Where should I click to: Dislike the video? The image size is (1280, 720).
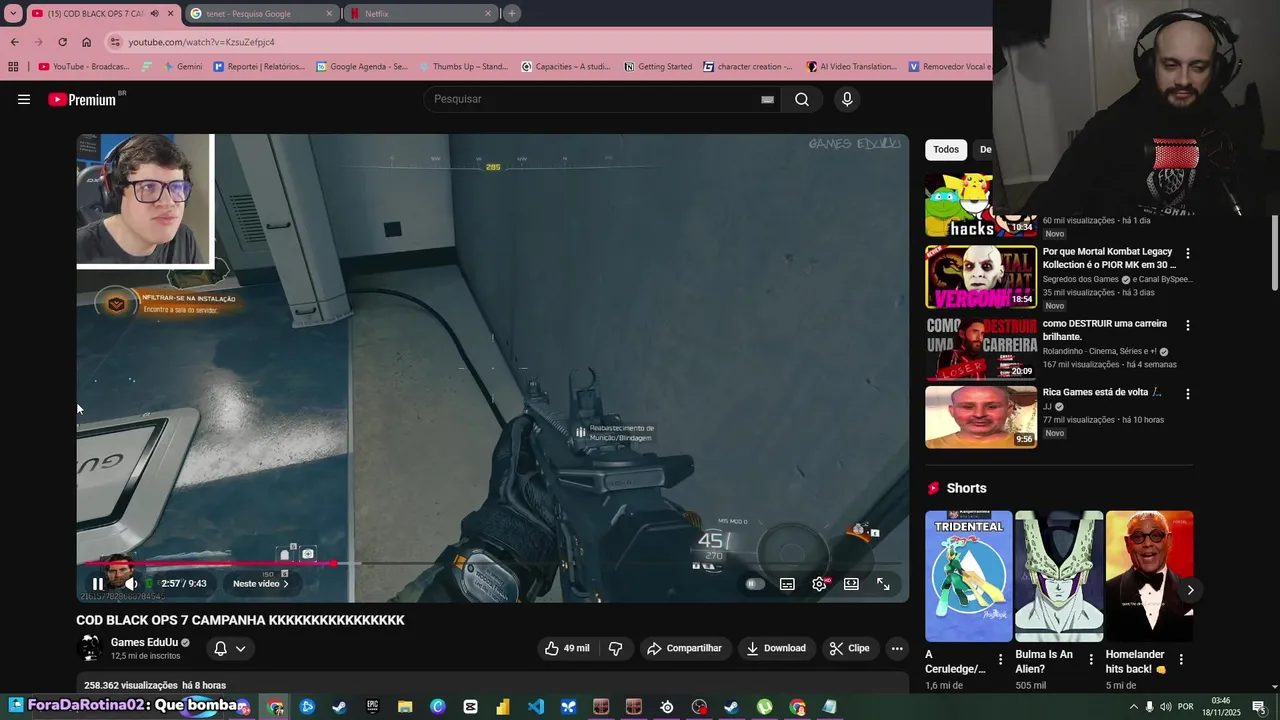tap(615, 648)
